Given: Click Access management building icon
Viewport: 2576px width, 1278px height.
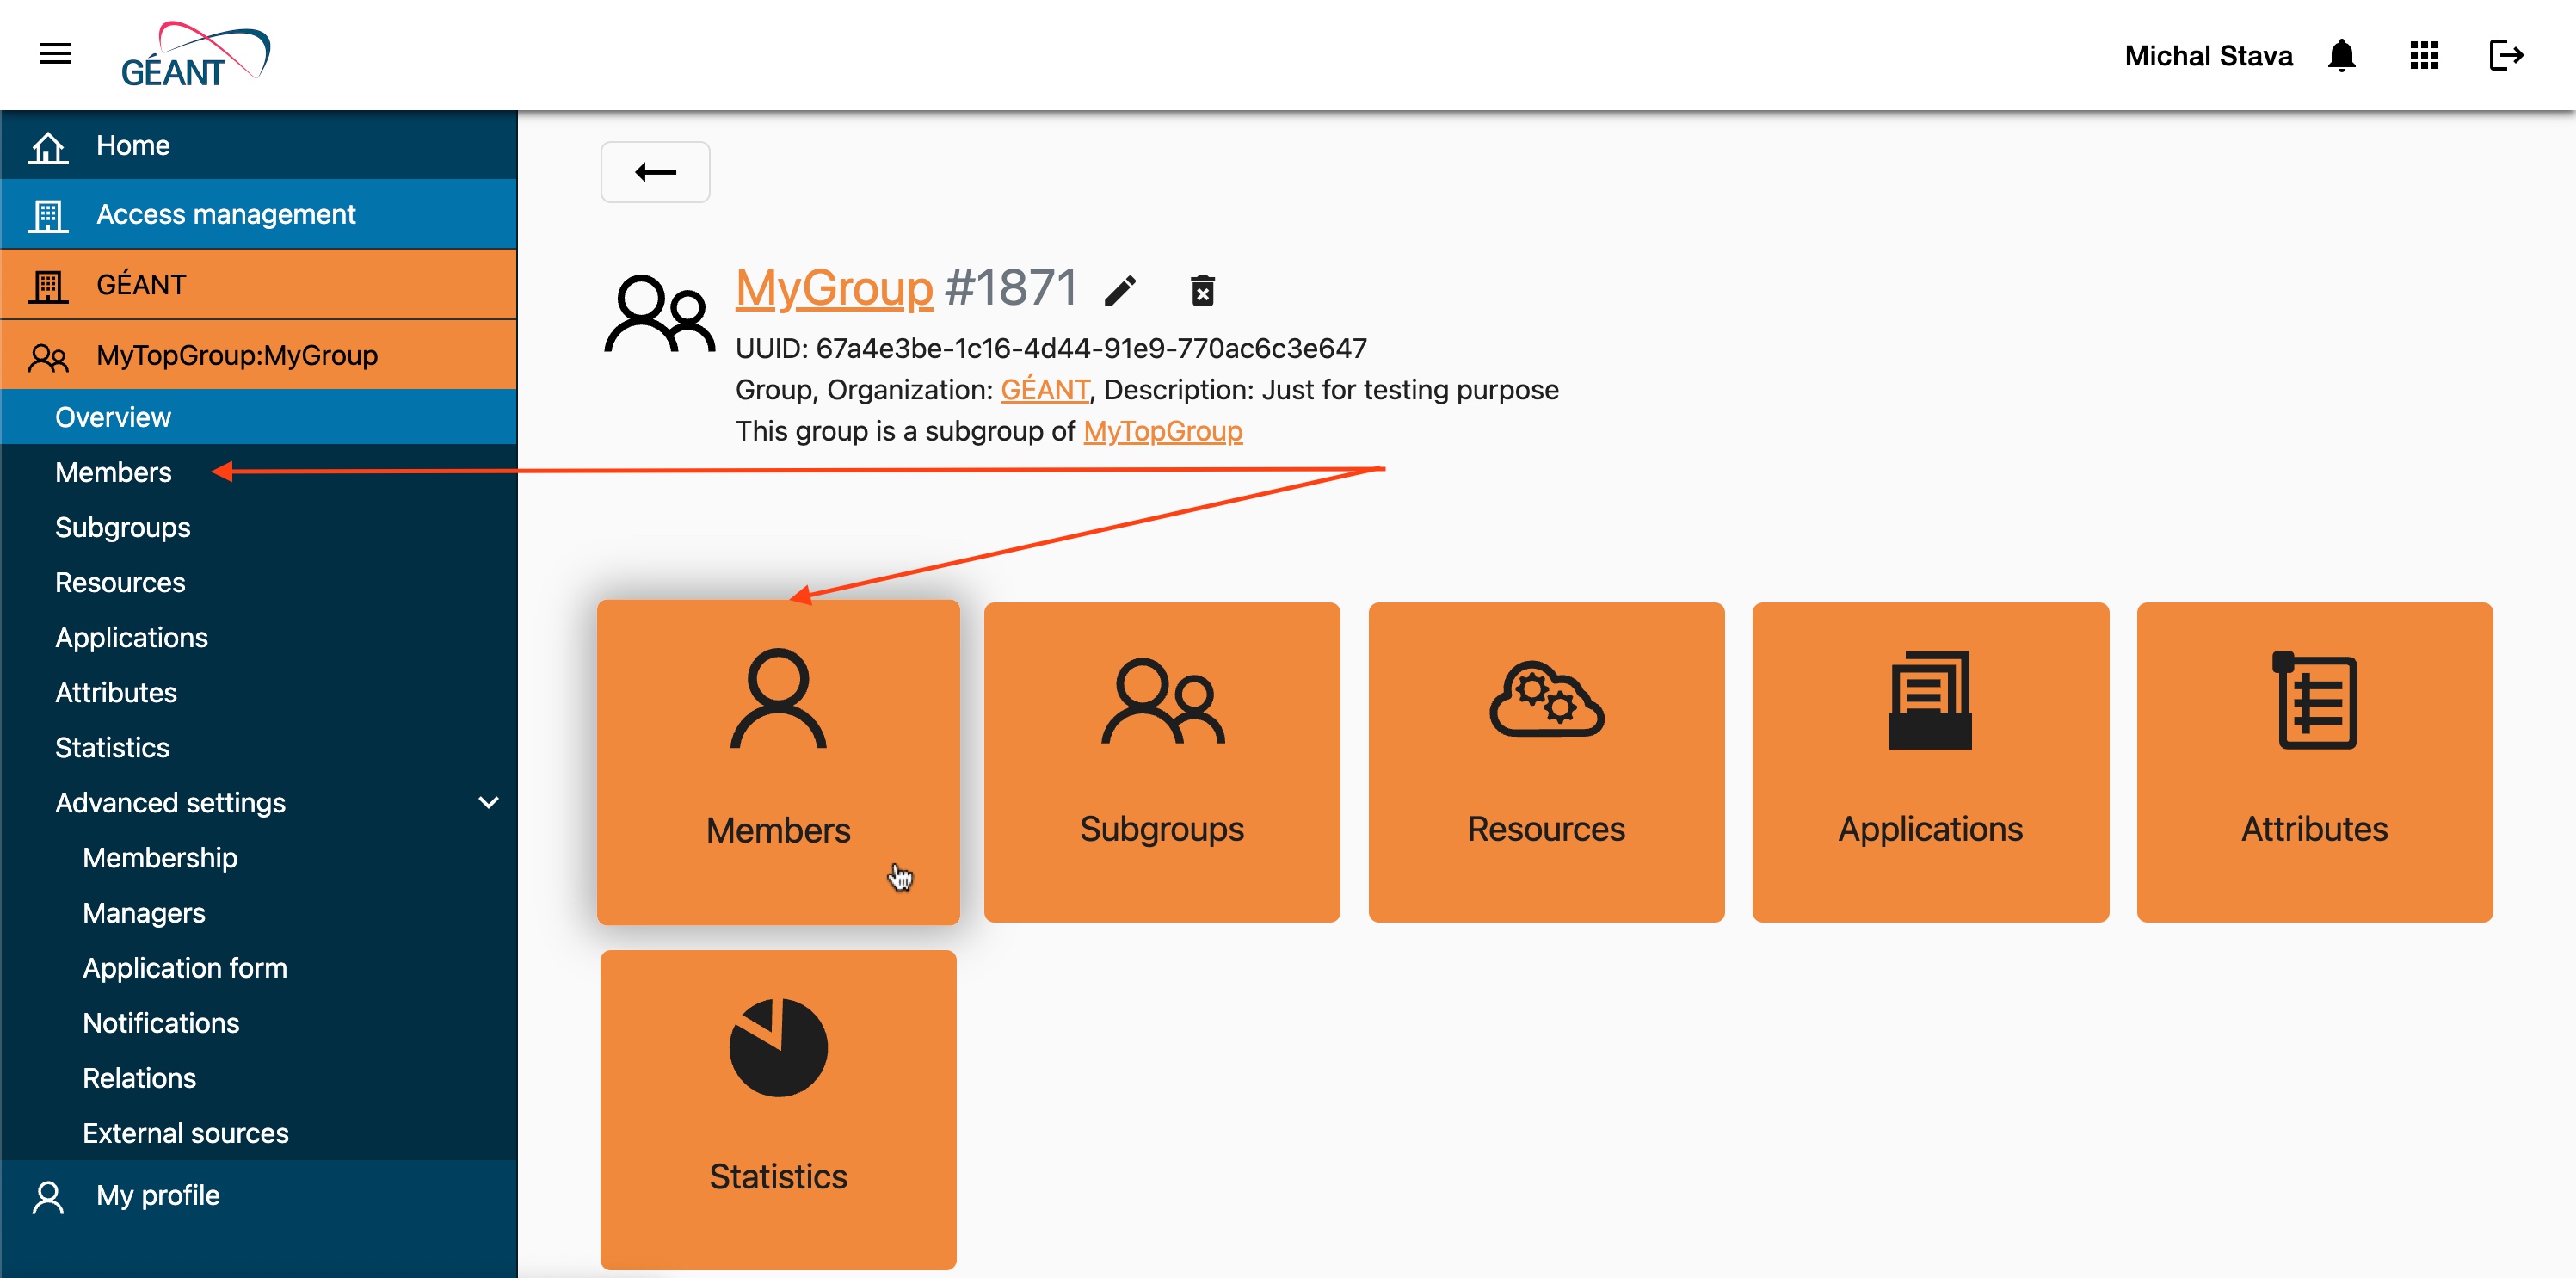Looking at the screenshot, I should click(48, 215).
